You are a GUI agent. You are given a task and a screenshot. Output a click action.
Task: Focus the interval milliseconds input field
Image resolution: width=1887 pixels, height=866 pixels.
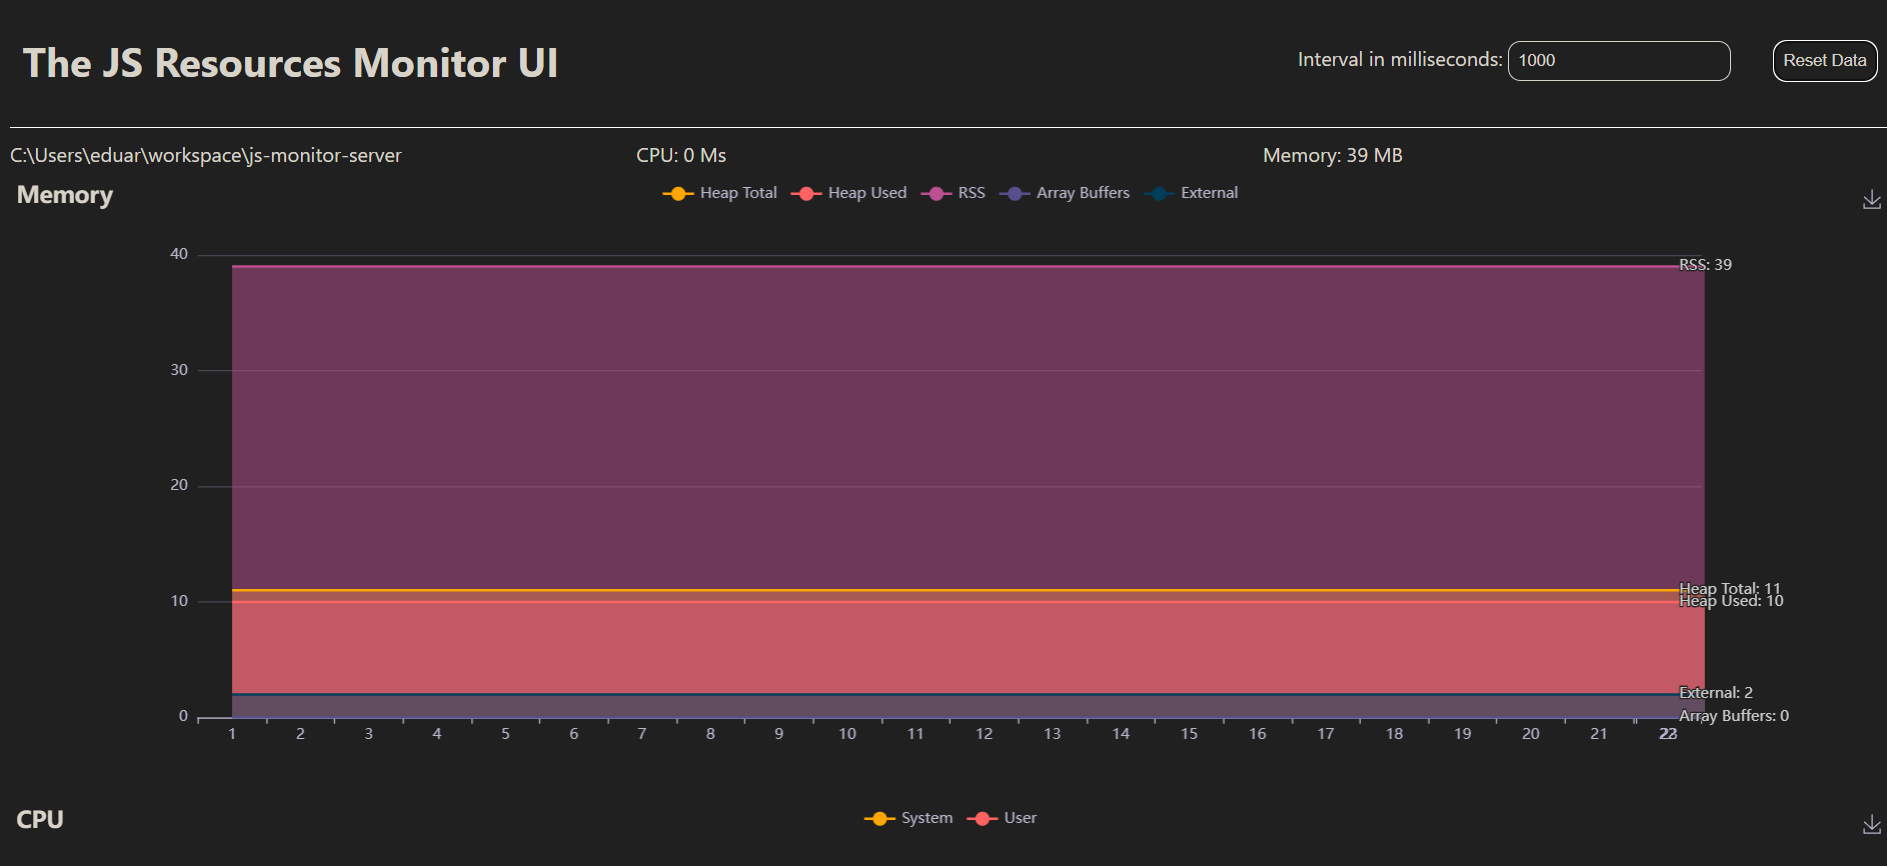(1619, 61)
